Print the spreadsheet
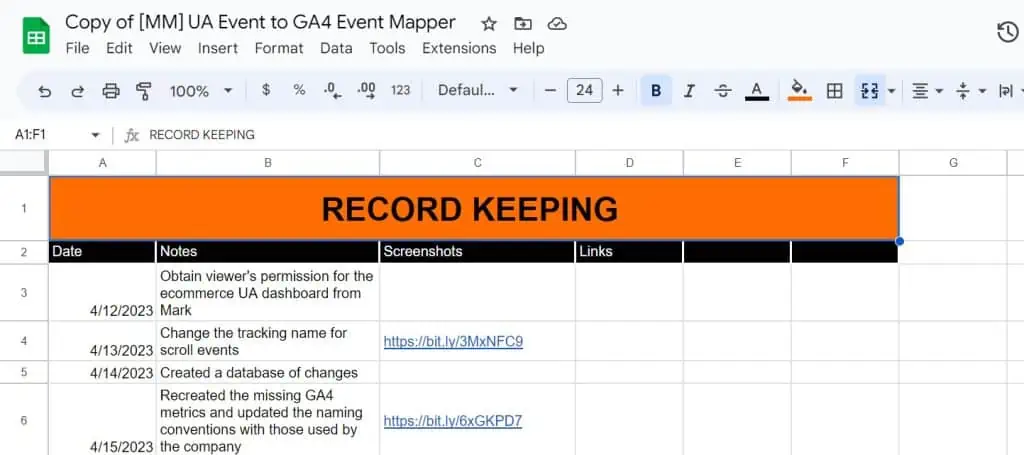The height and width of the screenshot is (455, 1024). click(x=111, y=91)
